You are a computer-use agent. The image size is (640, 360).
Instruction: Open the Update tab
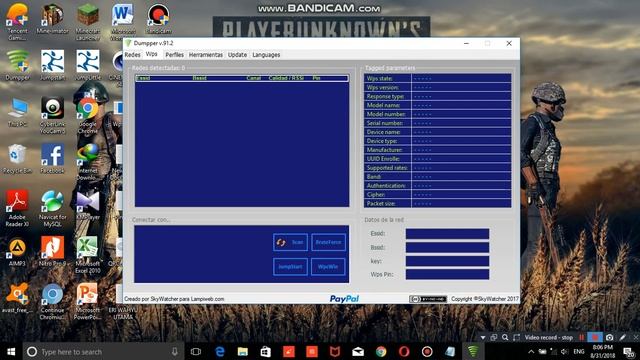point(237,55)
